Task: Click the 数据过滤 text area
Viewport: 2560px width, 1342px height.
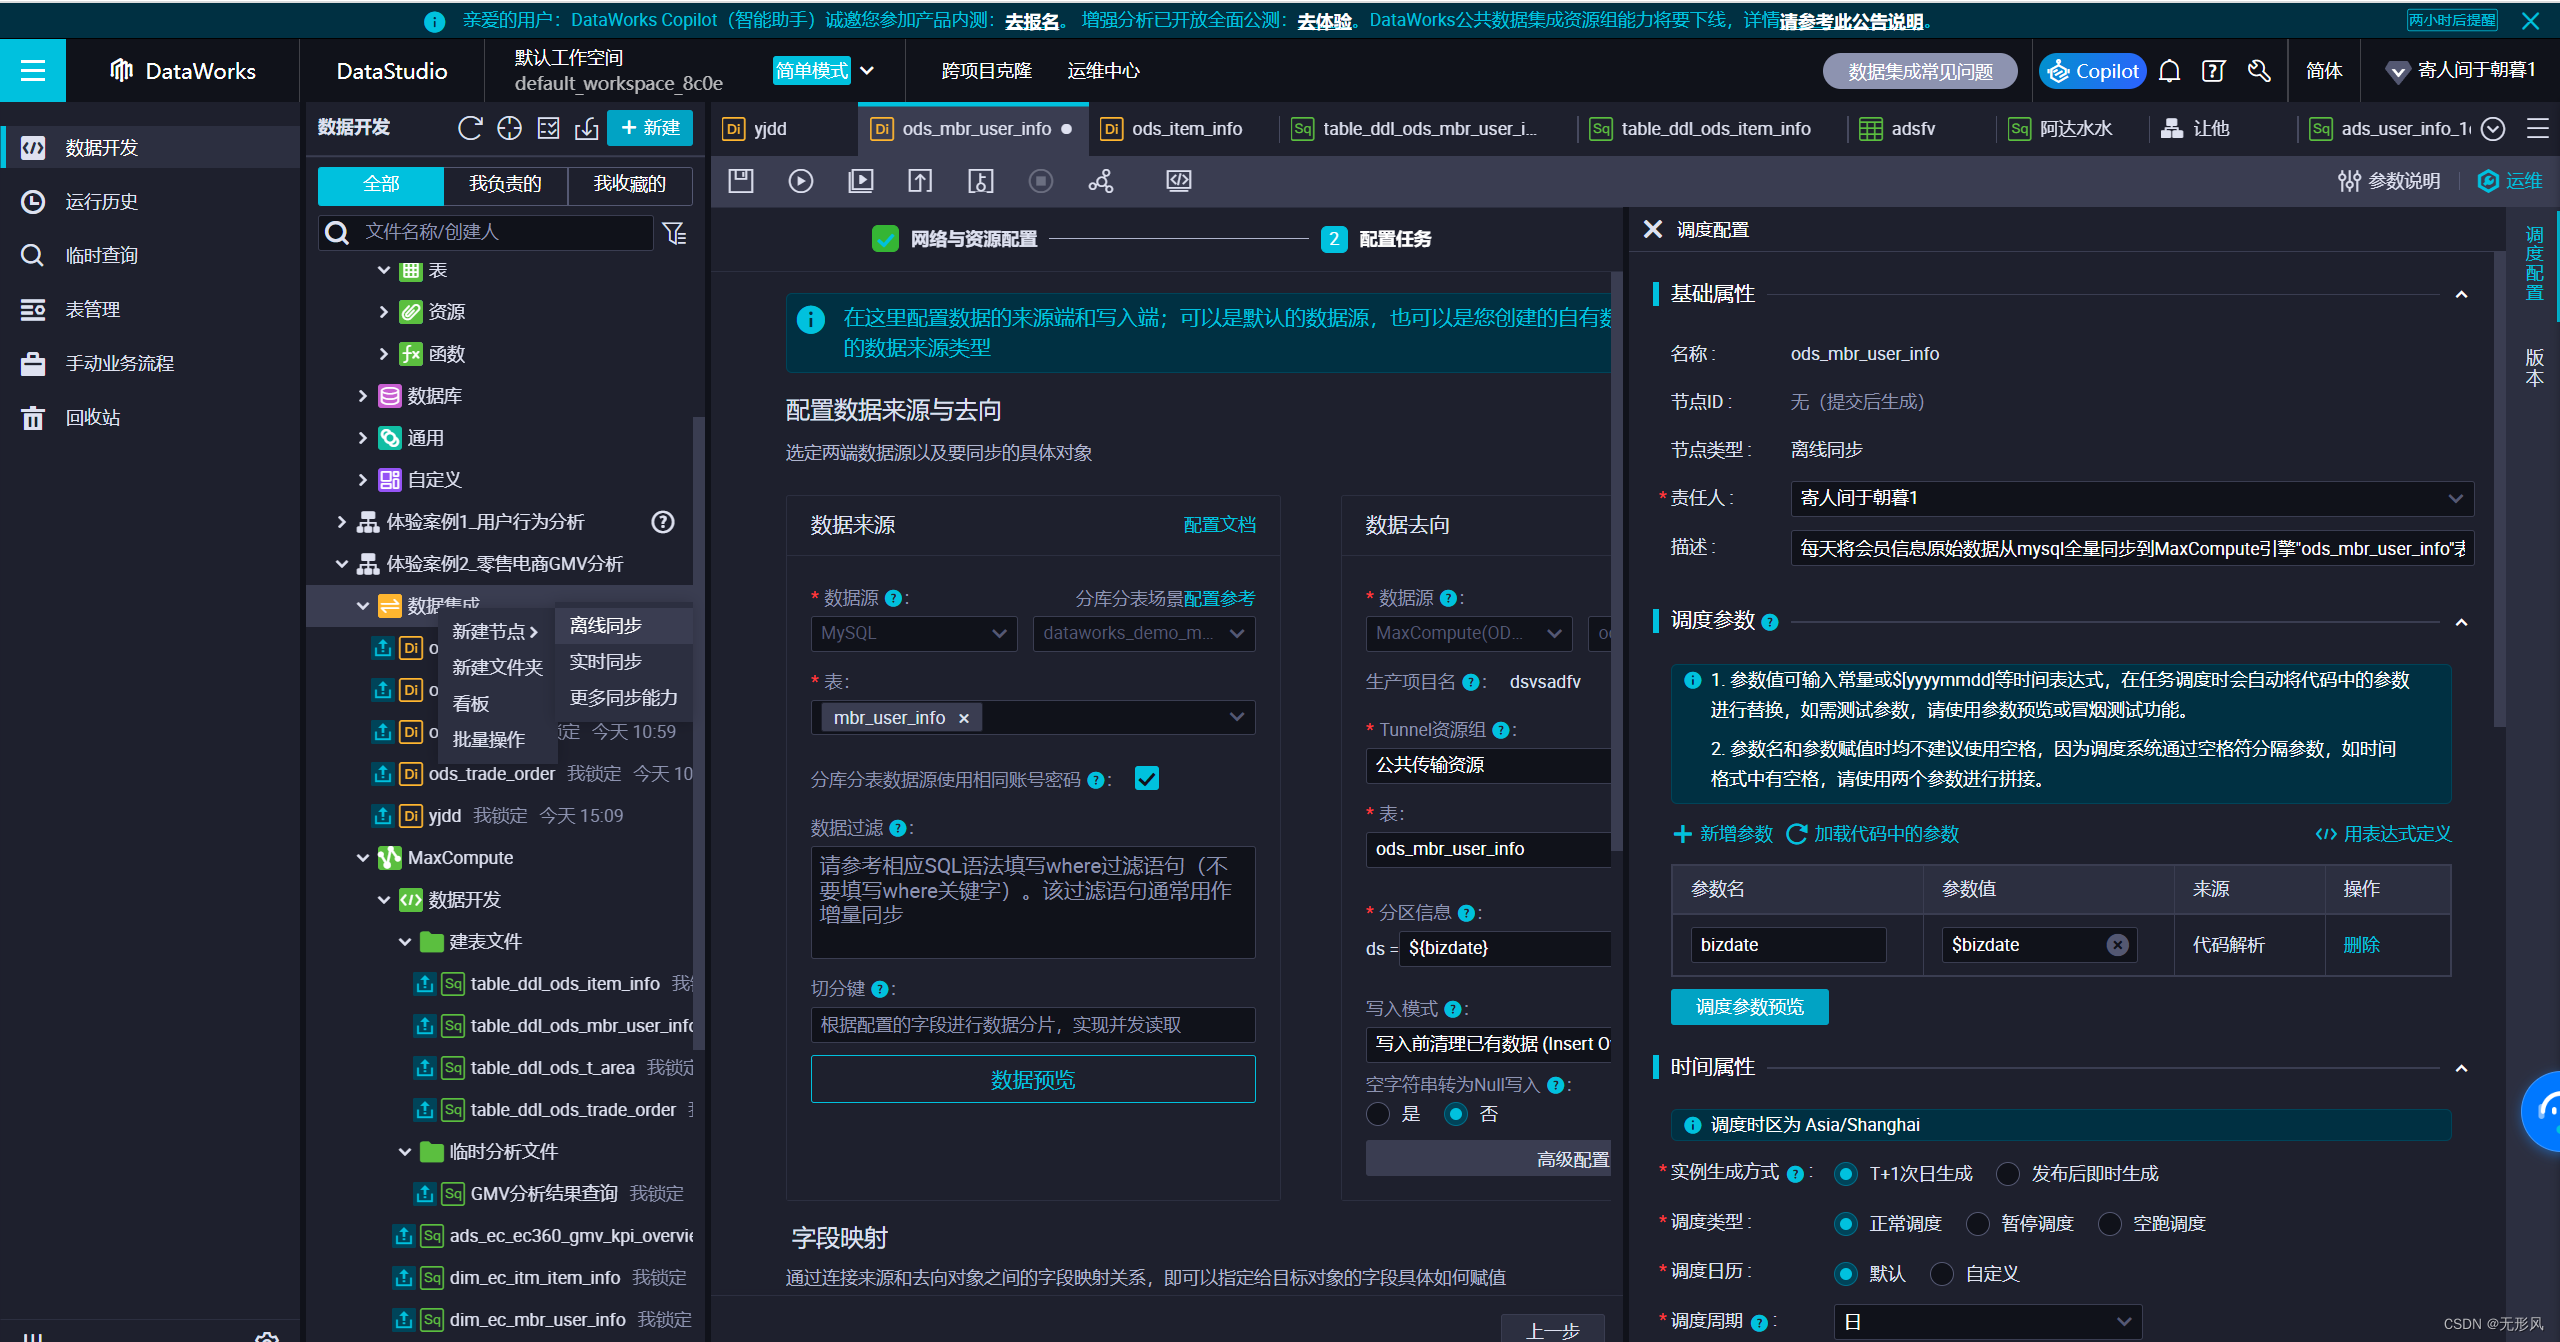Action: pyautogui.click(x=1033, y=902)
